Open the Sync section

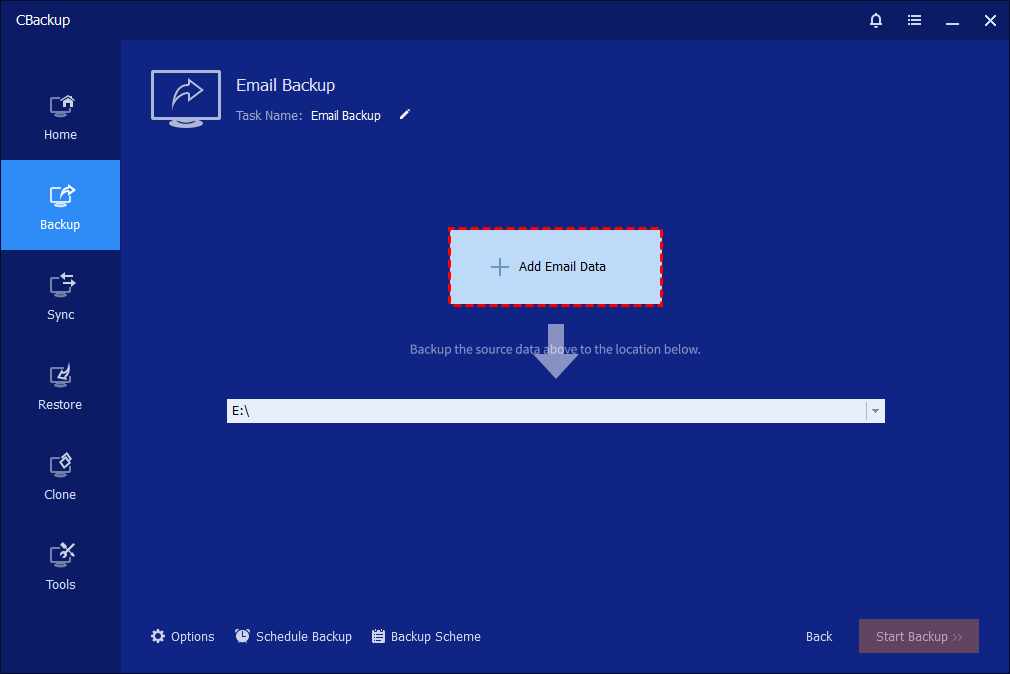pos(60,296)
